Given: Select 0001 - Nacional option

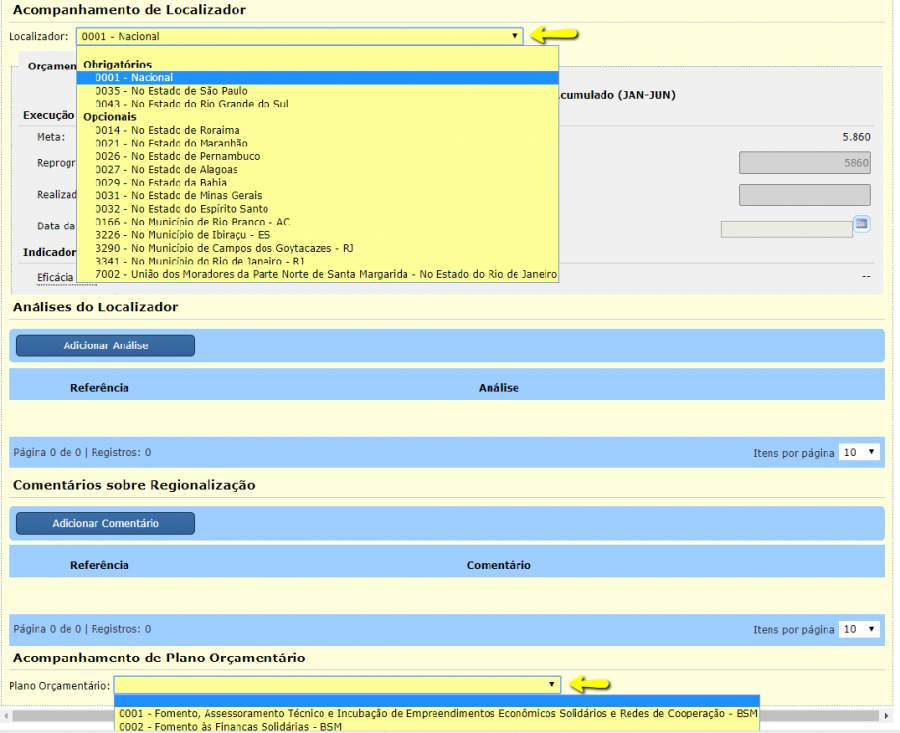Looking at the screenshot, I should click(x=317, y=77).
